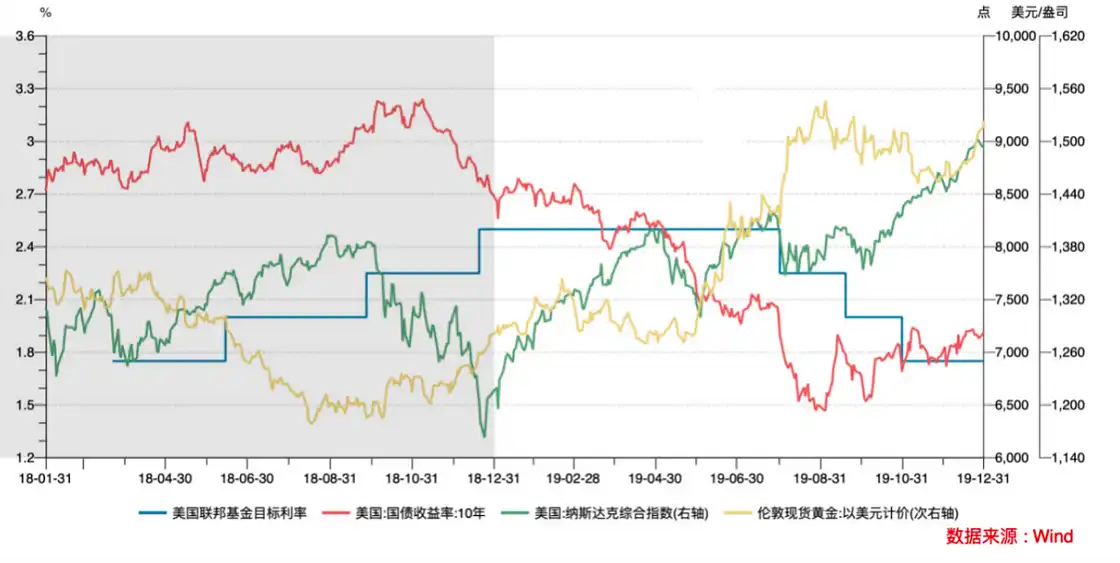Click the % unit label above left axis

[44, 12]
